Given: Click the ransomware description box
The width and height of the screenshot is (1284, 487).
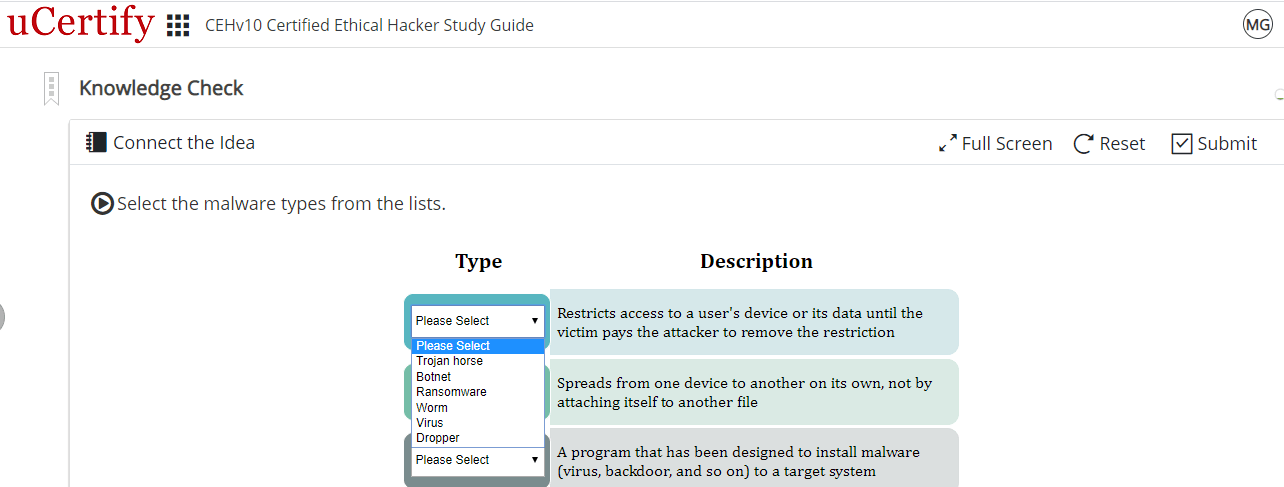Looking at the screenshot, I should coord(753,322).
